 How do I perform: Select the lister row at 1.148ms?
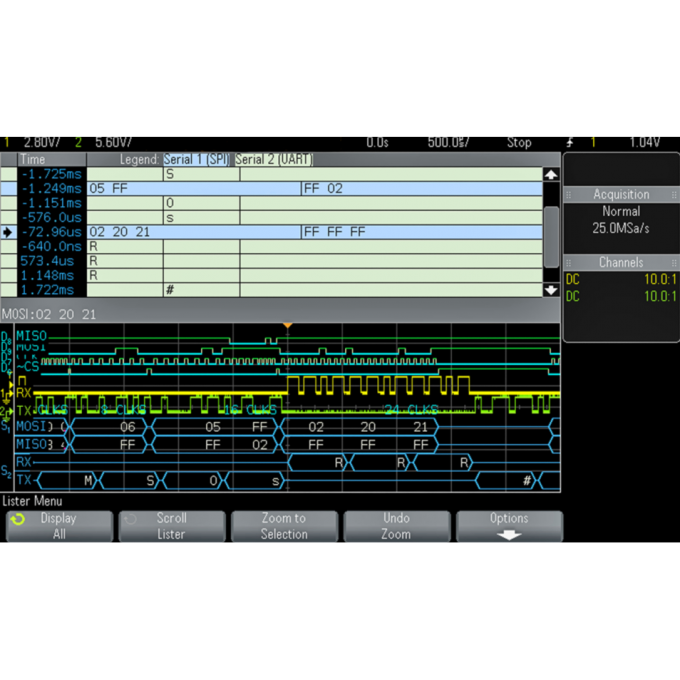pos(271,275)
